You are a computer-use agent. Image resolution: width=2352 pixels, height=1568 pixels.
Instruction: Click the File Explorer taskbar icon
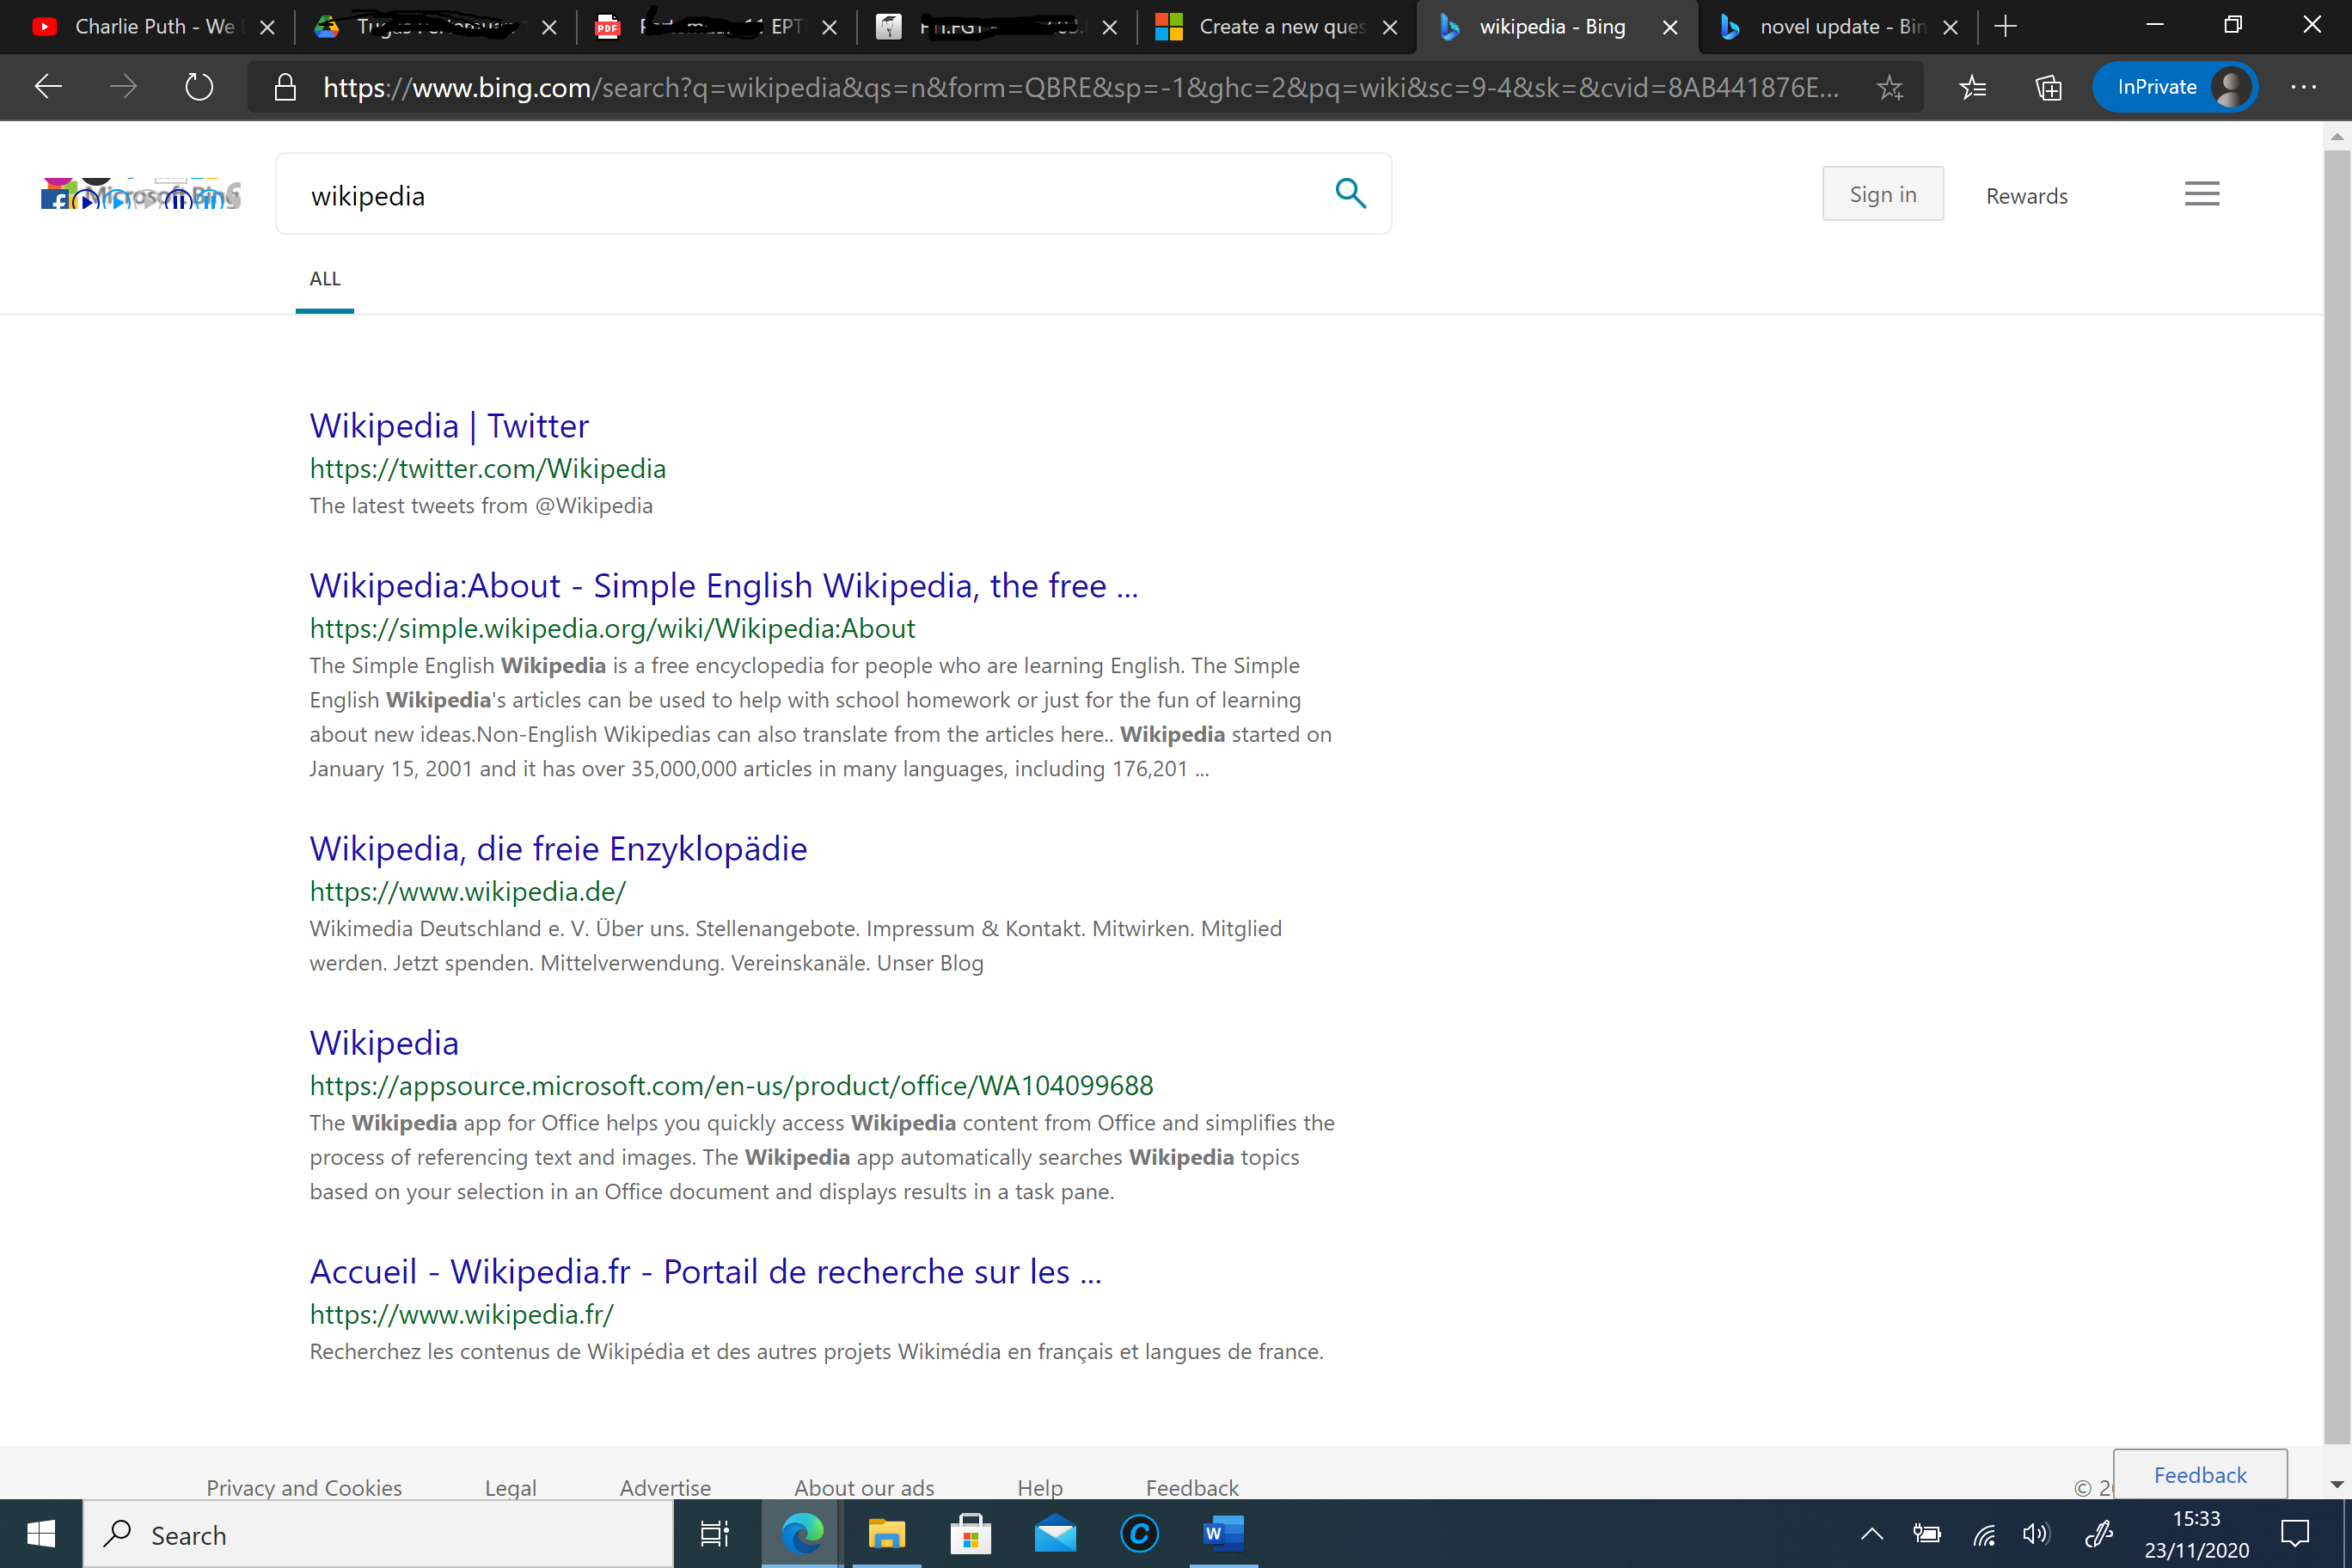[x=887, y=1533]
